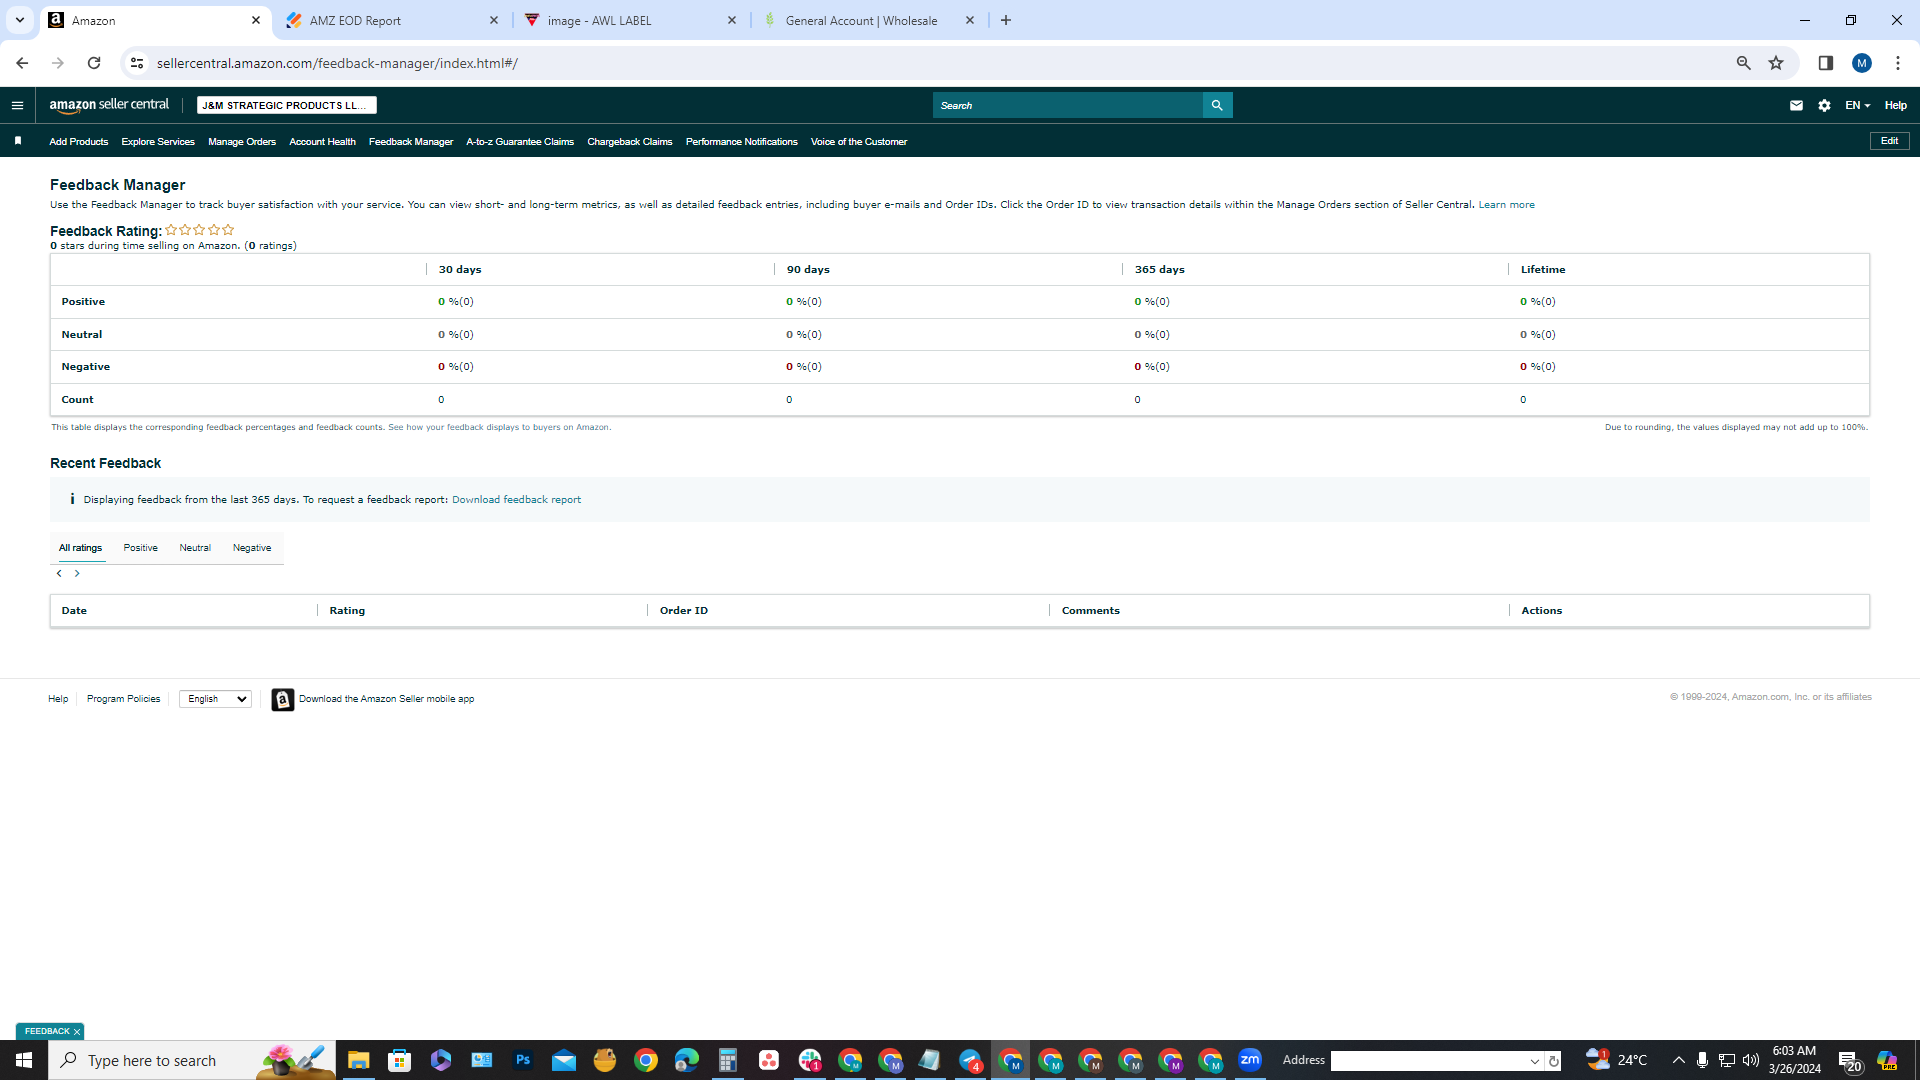Open Performance Notifications menu item
Image resolution: width=1920 pixels, height=1080 pixels.
[x=742, y=142]
